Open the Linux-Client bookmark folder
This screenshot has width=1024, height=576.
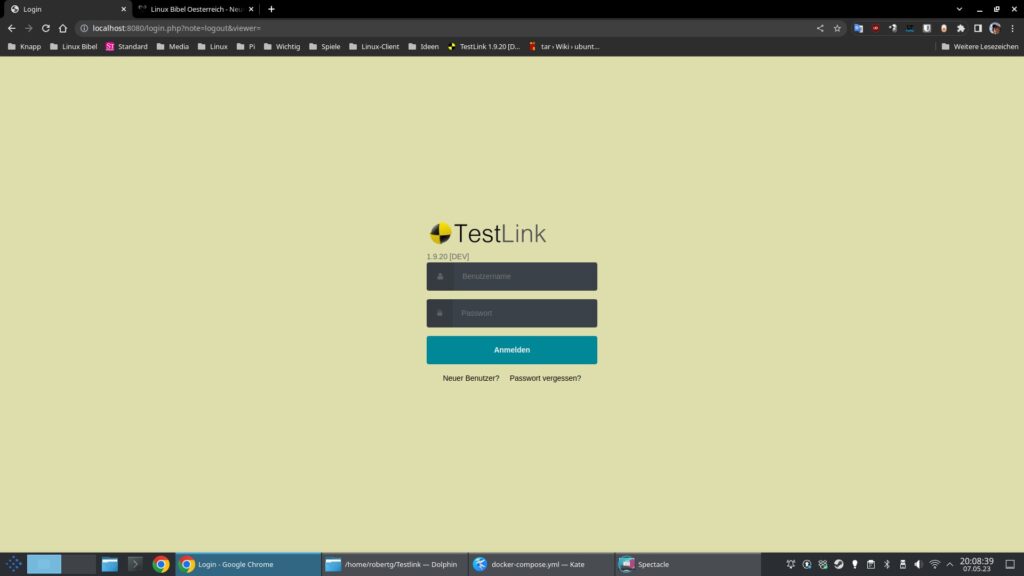pos(374,46)
